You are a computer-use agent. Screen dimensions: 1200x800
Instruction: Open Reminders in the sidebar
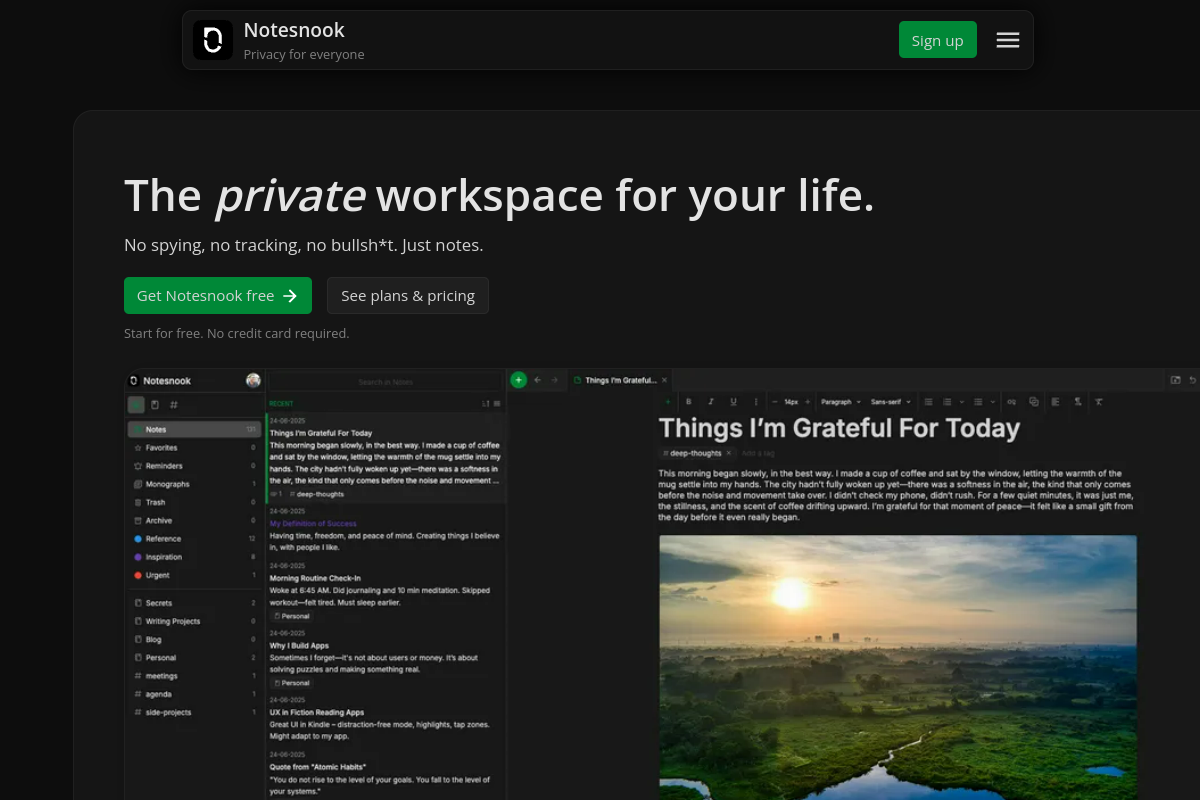194,466
